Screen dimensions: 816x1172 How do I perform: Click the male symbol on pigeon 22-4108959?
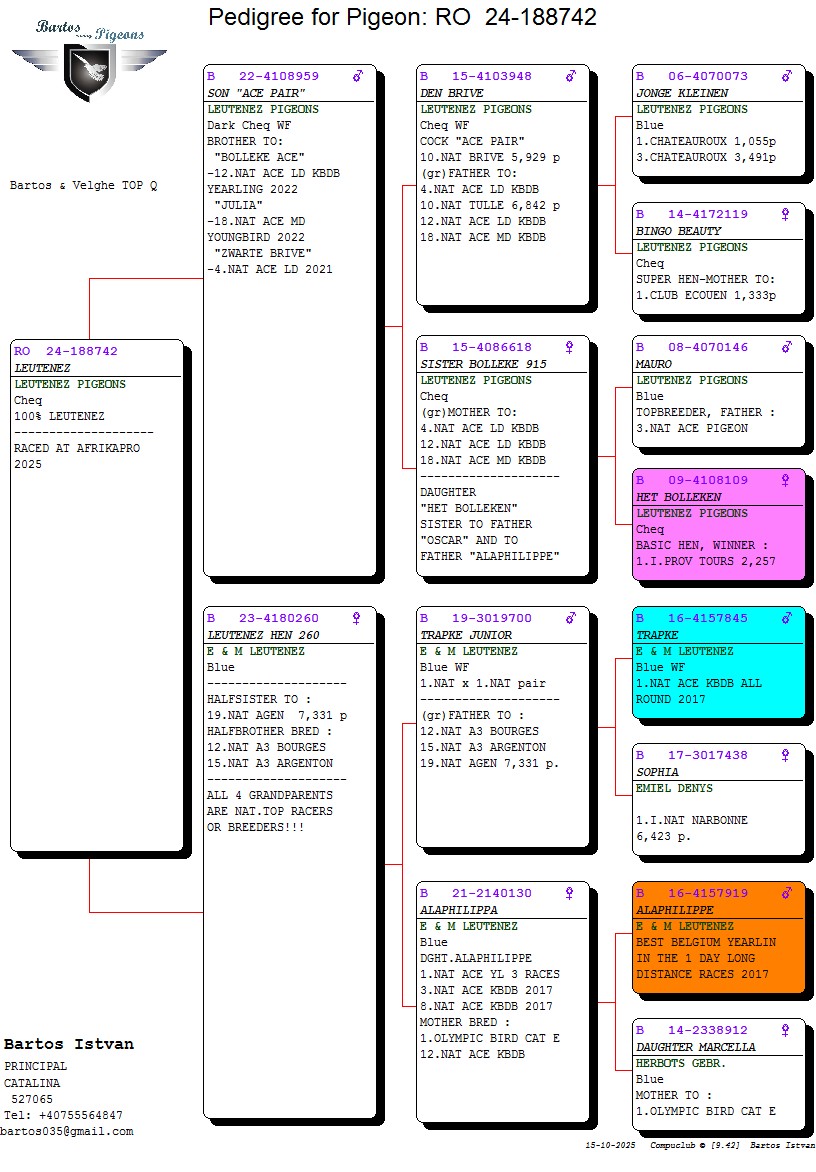[x=358, y=76]
